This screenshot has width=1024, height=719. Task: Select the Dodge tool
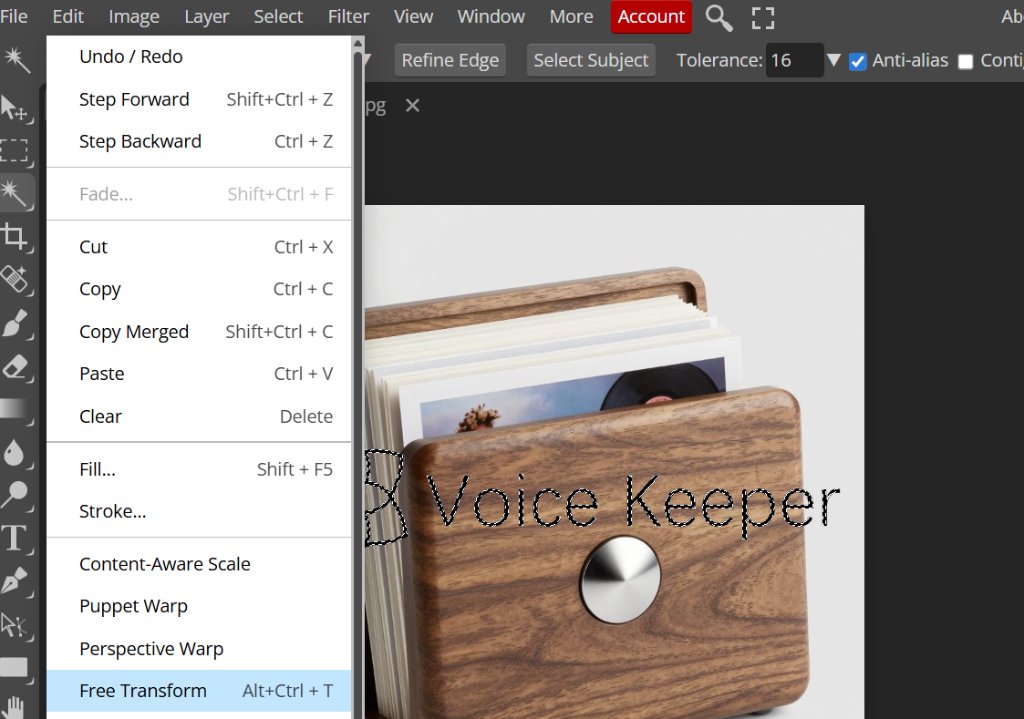click(x=14, y=495)
